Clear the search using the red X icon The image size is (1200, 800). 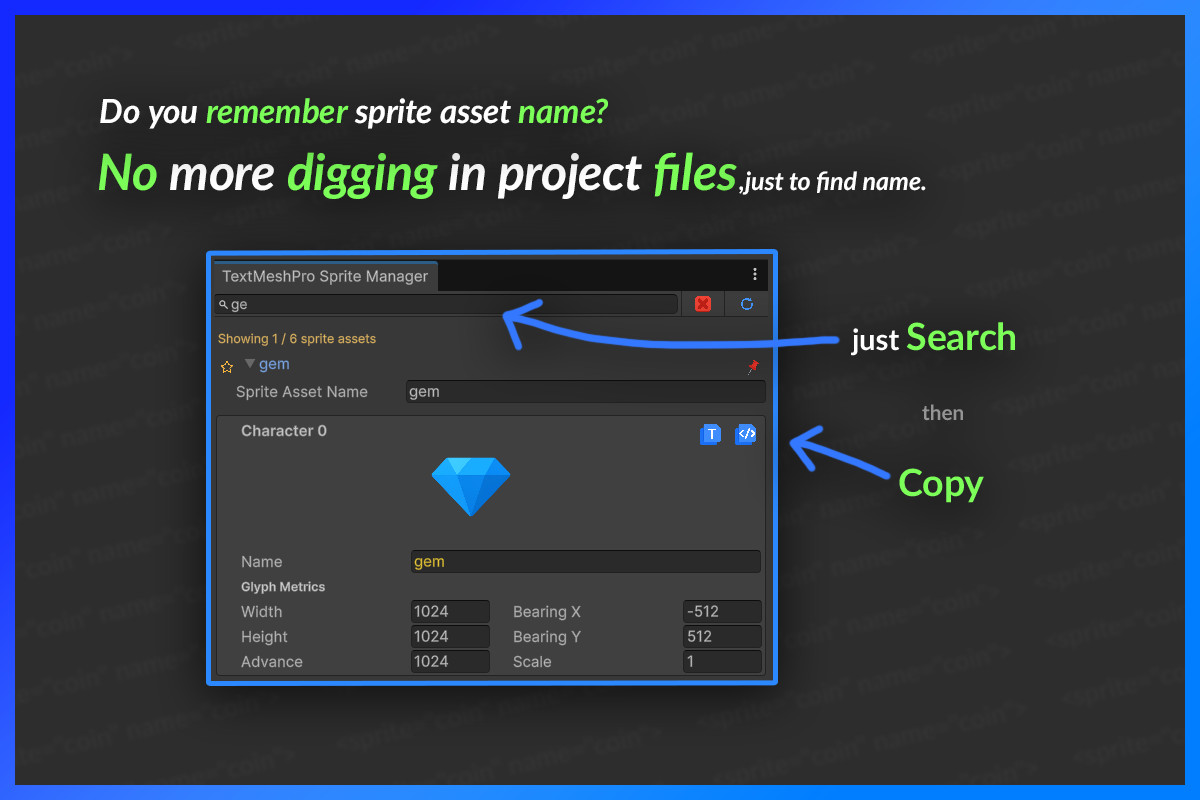click(x=702, y=303)
